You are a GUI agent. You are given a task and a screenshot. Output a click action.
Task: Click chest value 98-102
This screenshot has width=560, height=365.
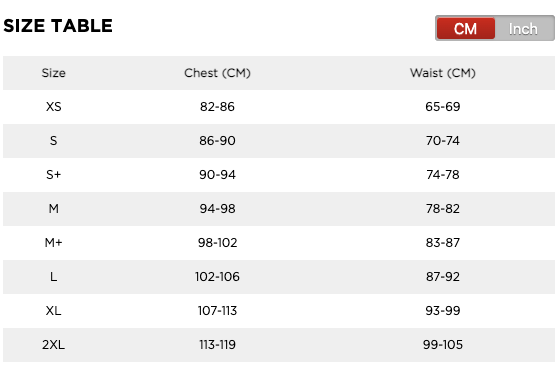coord(217,243)
